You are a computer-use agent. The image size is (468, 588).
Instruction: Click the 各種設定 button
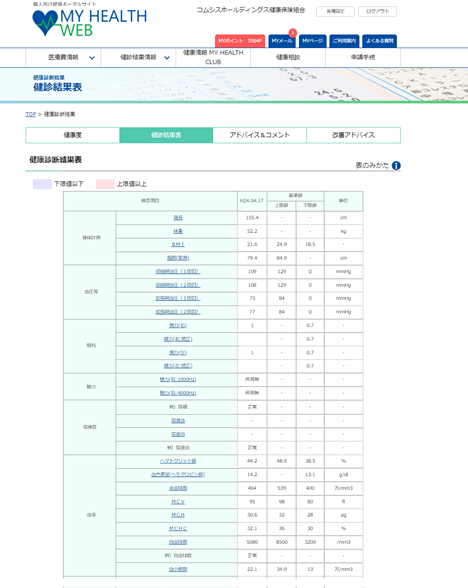(x=335, y=11)
